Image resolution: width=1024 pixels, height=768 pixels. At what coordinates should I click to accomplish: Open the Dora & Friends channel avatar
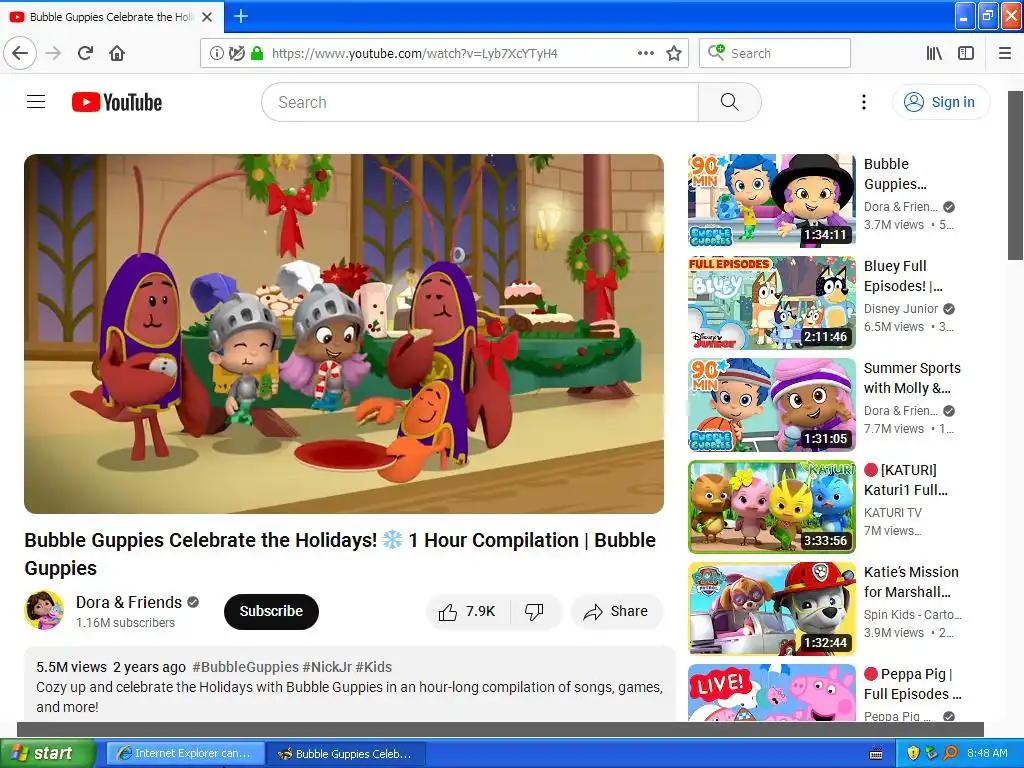pos(44,611)
